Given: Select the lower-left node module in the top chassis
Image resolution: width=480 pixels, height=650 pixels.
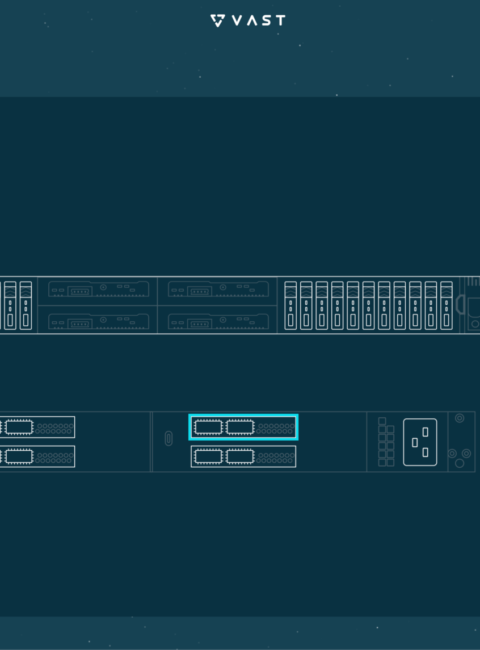Looking at the screenshot, I should (x=98, y=321).
